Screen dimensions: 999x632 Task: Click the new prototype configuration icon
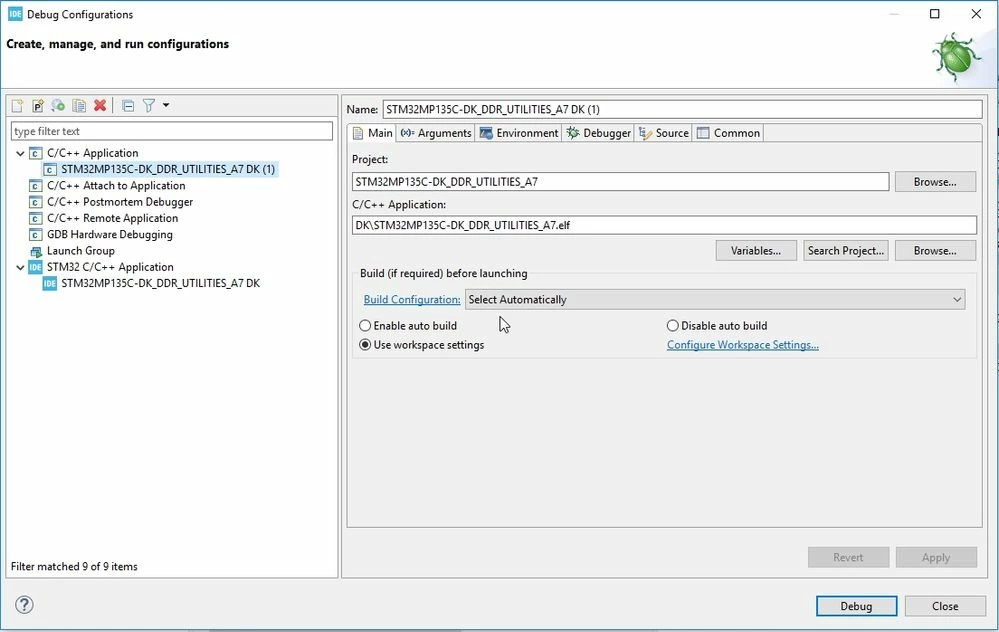click(x=38, y=106)
